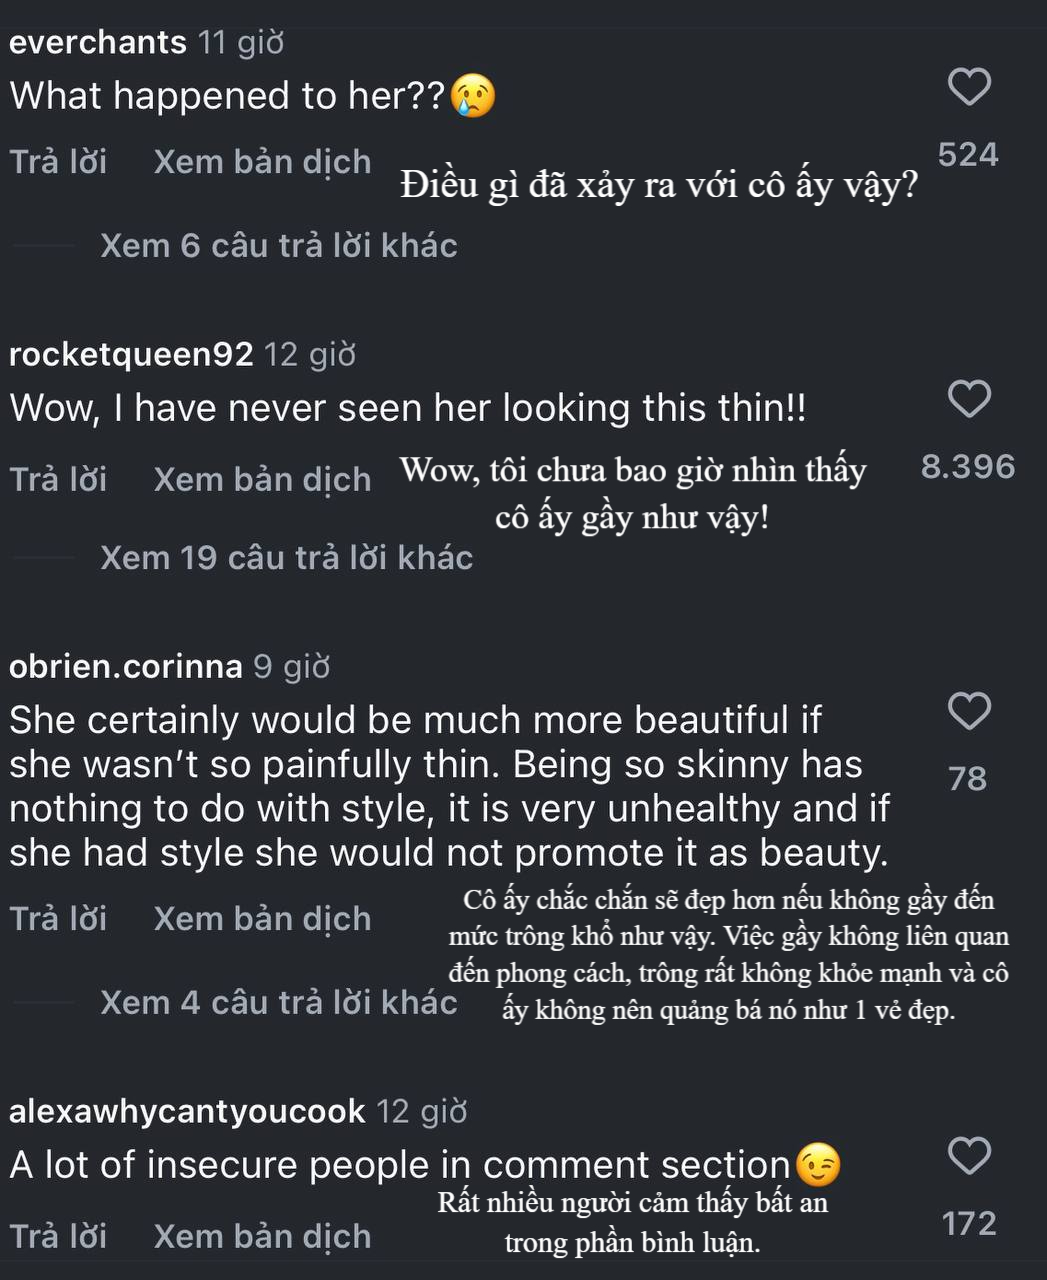Translate rocketqueen92's comment
Viewport: 1047px width, 1280px height.
click(262, 480)
